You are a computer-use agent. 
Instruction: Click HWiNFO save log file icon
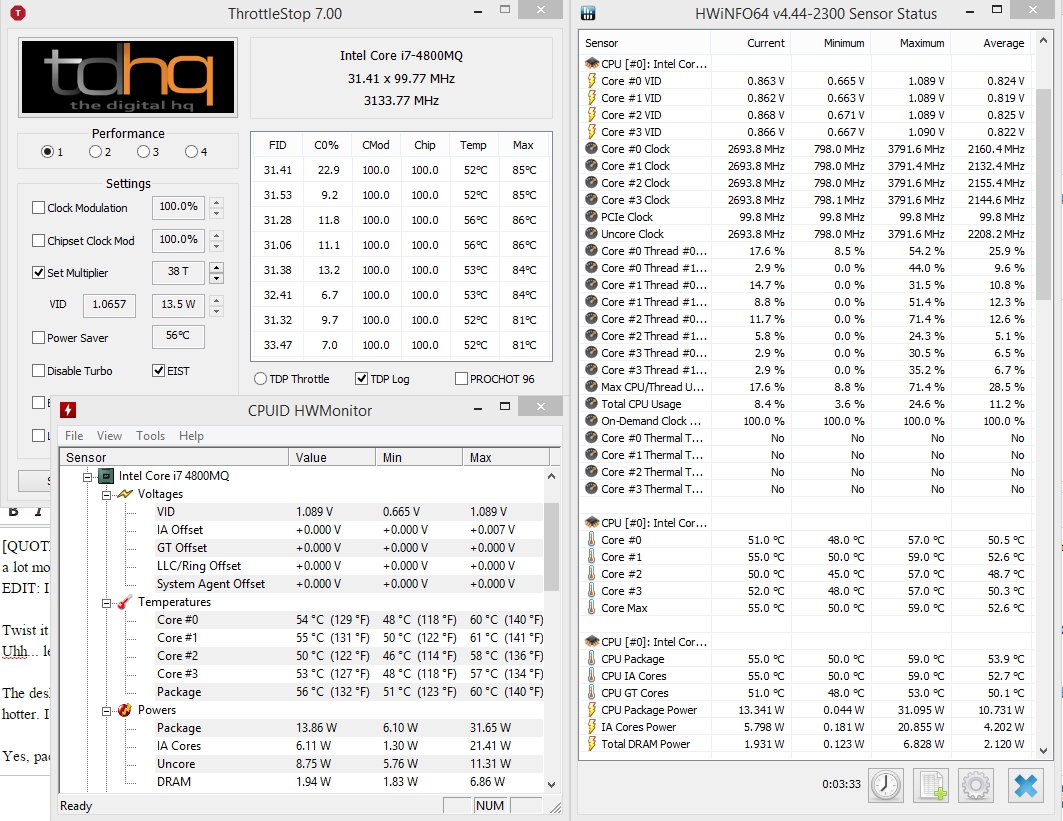(x=931, y=786)
